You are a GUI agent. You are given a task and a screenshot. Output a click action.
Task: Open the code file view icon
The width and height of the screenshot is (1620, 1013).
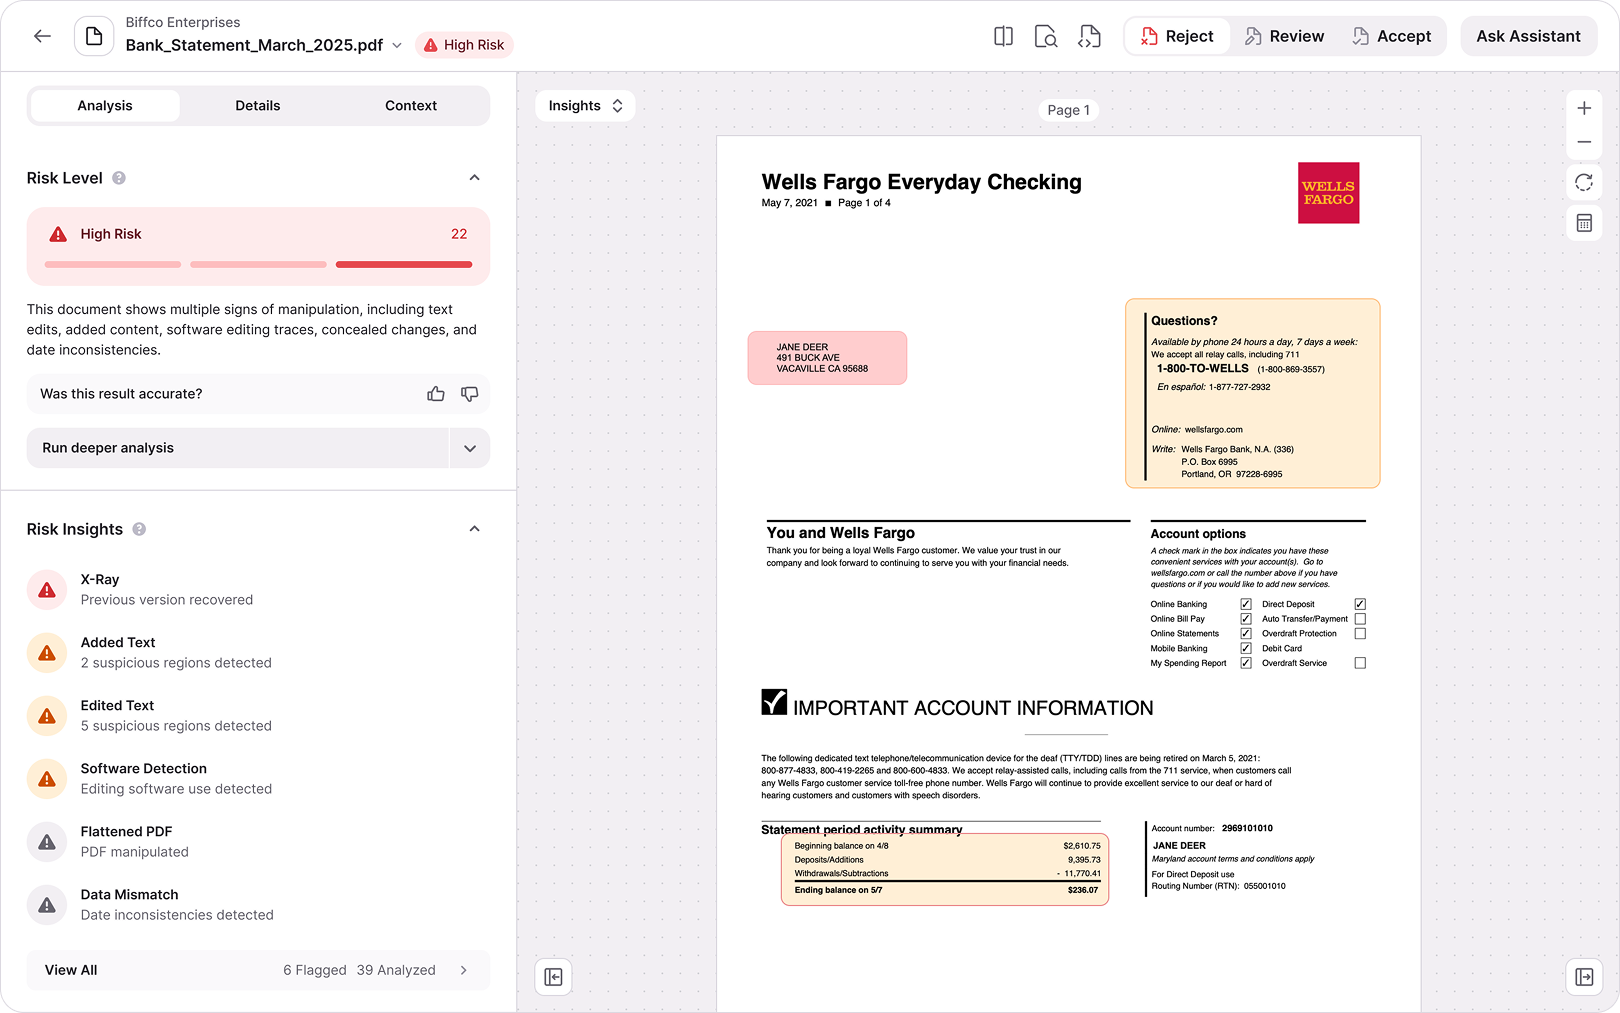click(x=1089, y=36)
